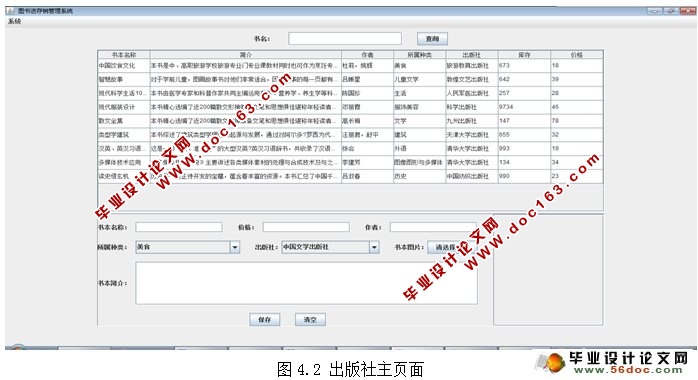The image size is (698, 380).
Task: Click the 查询 search button
Action: pos(432,39)
